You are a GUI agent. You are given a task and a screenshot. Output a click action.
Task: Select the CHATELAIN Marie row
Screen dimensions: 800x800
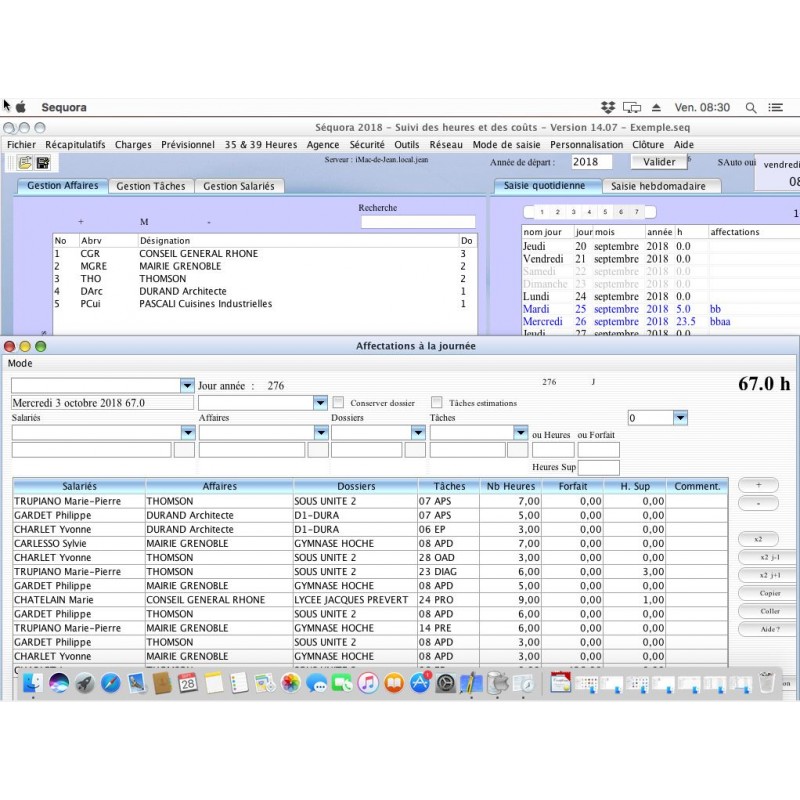(x=370, y=600)
